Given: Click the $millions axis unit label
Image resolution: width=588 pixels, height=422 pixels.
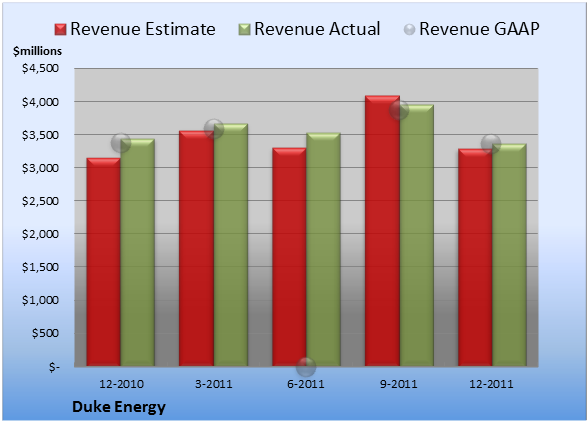Looking at the screenshot, I should tap(37, 51).
